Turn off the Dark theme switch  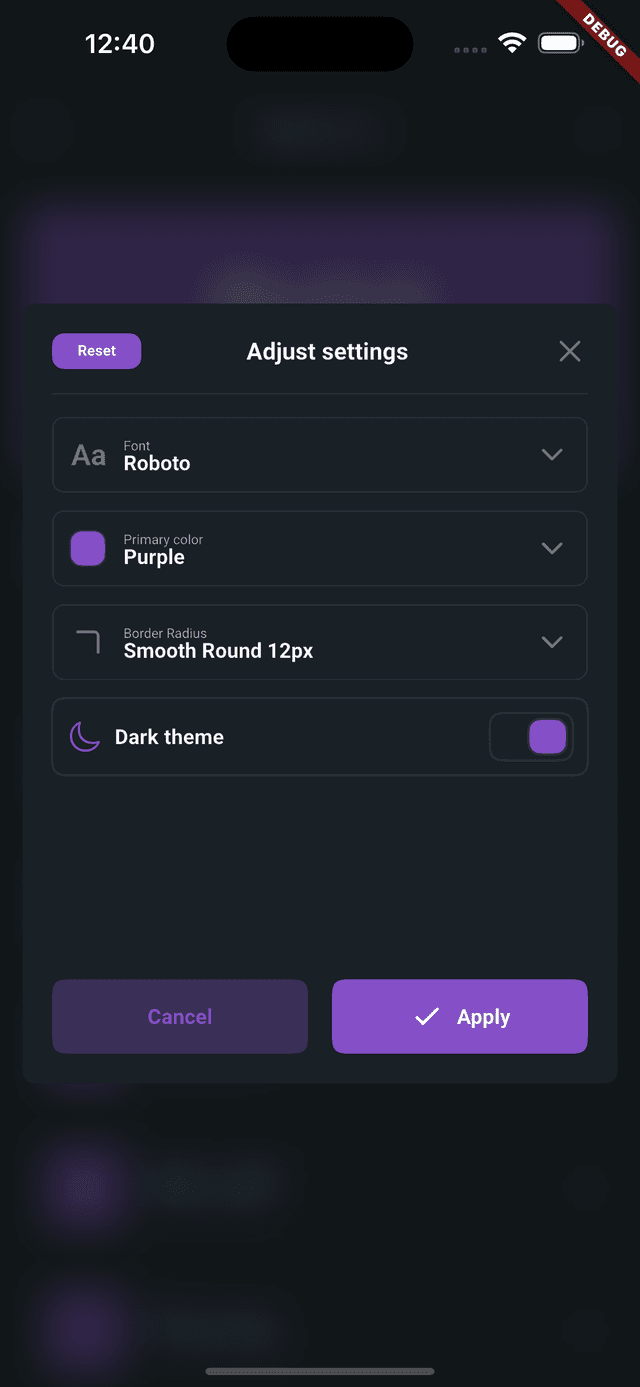531,737
